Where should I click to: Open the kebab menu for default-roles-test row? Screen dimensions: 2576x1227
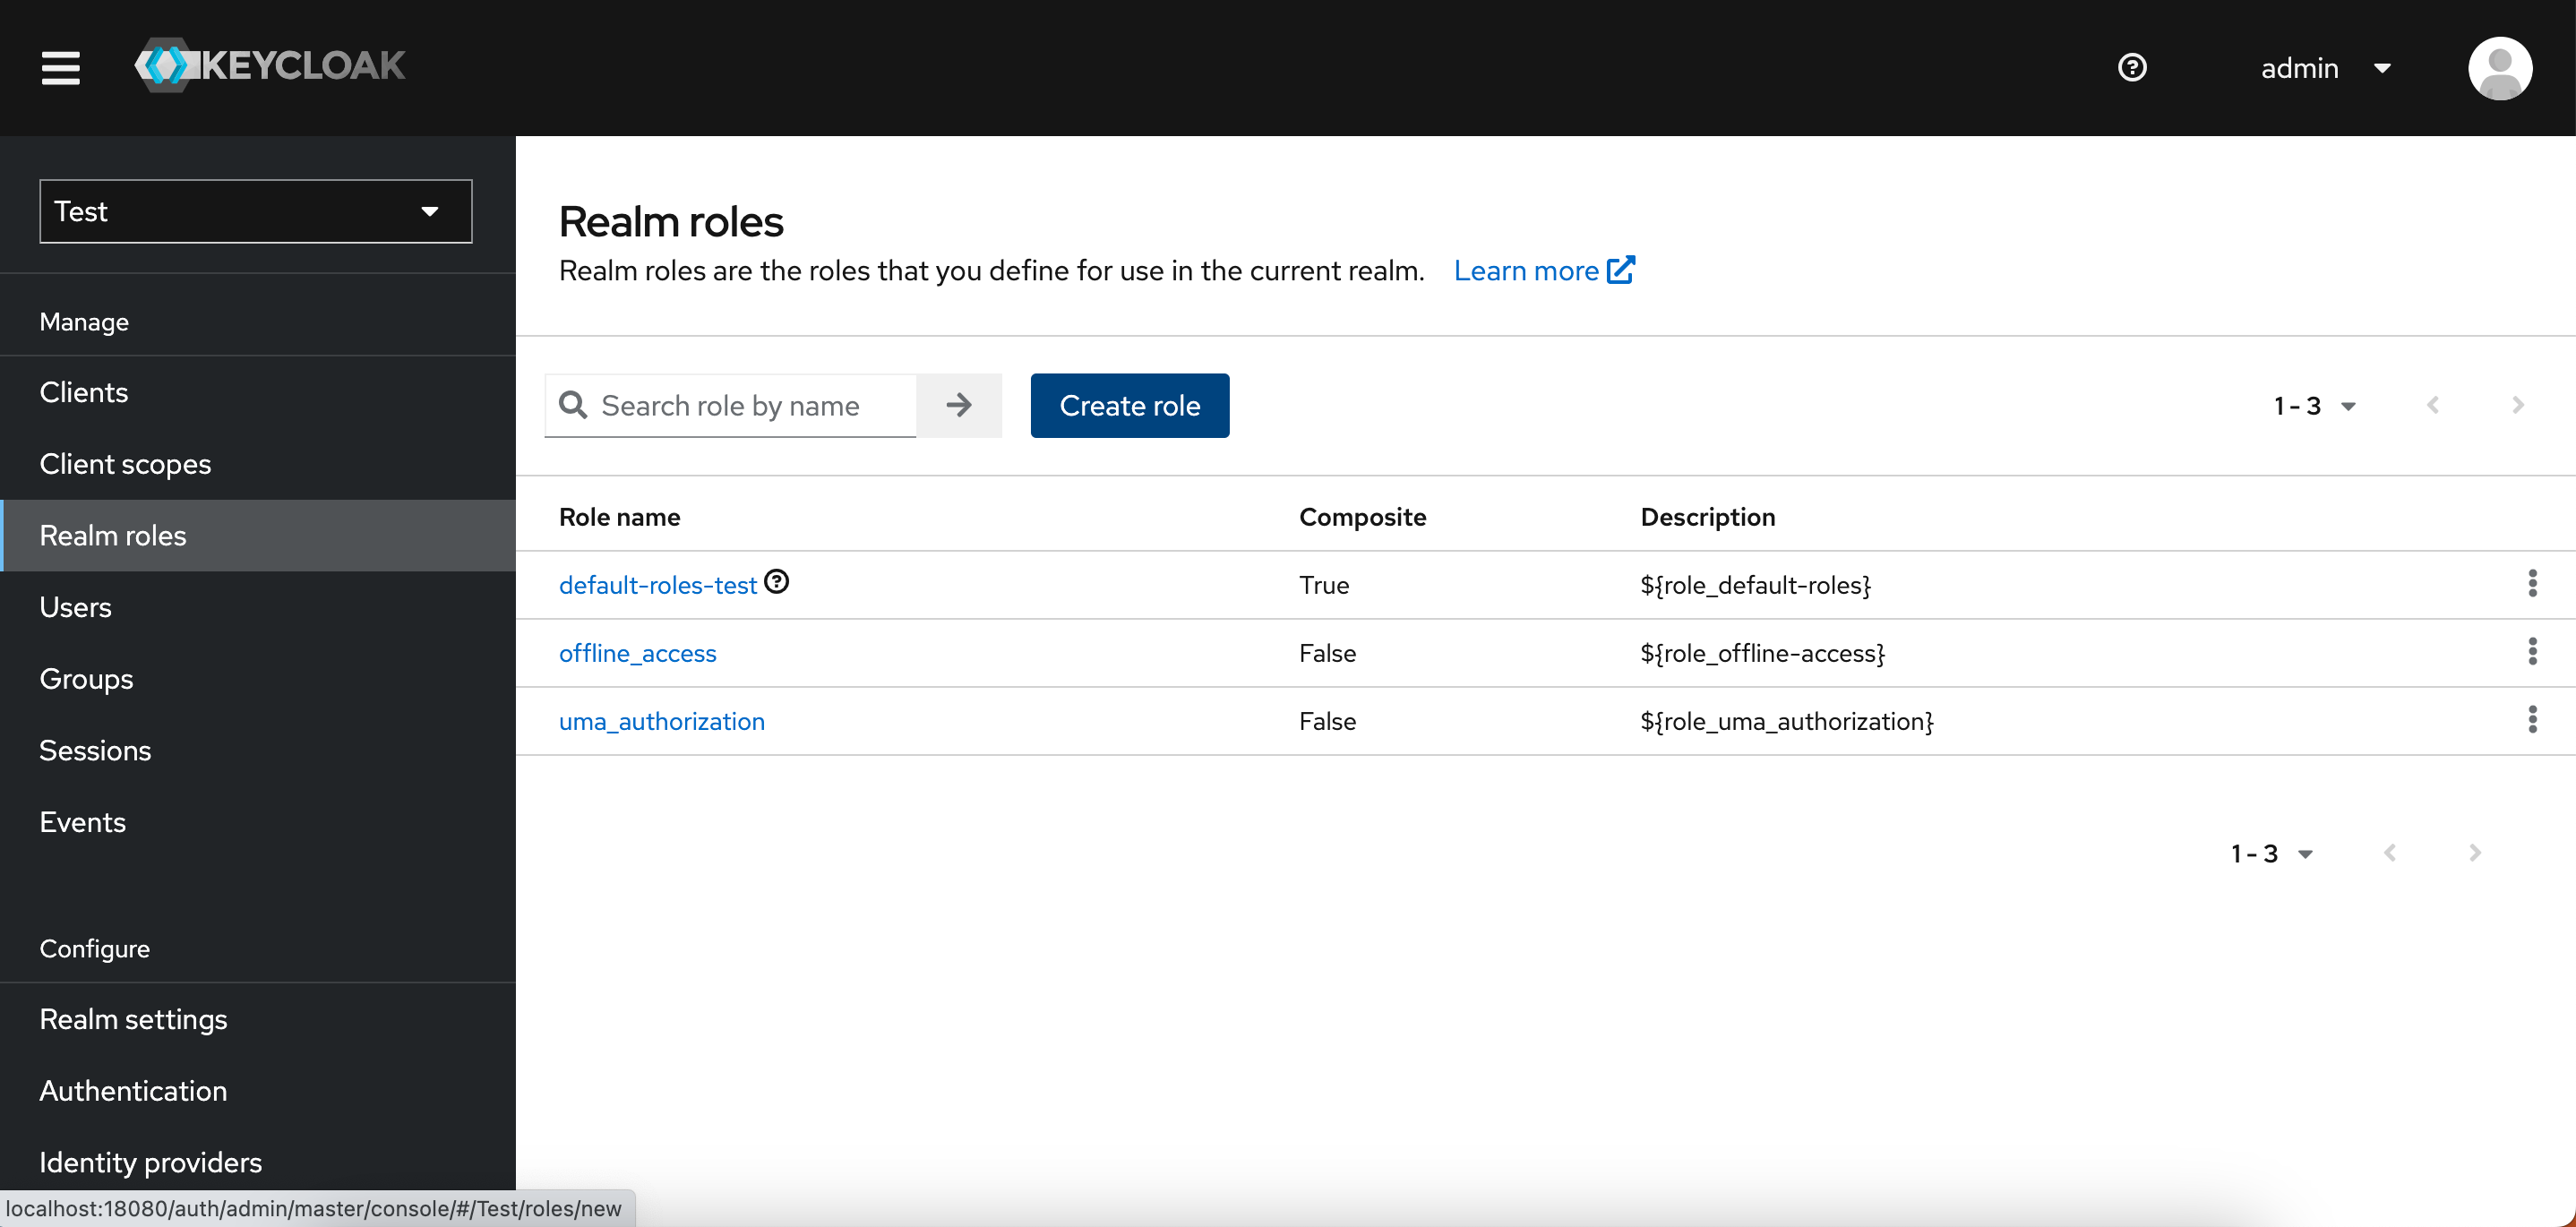[2532, 582]
